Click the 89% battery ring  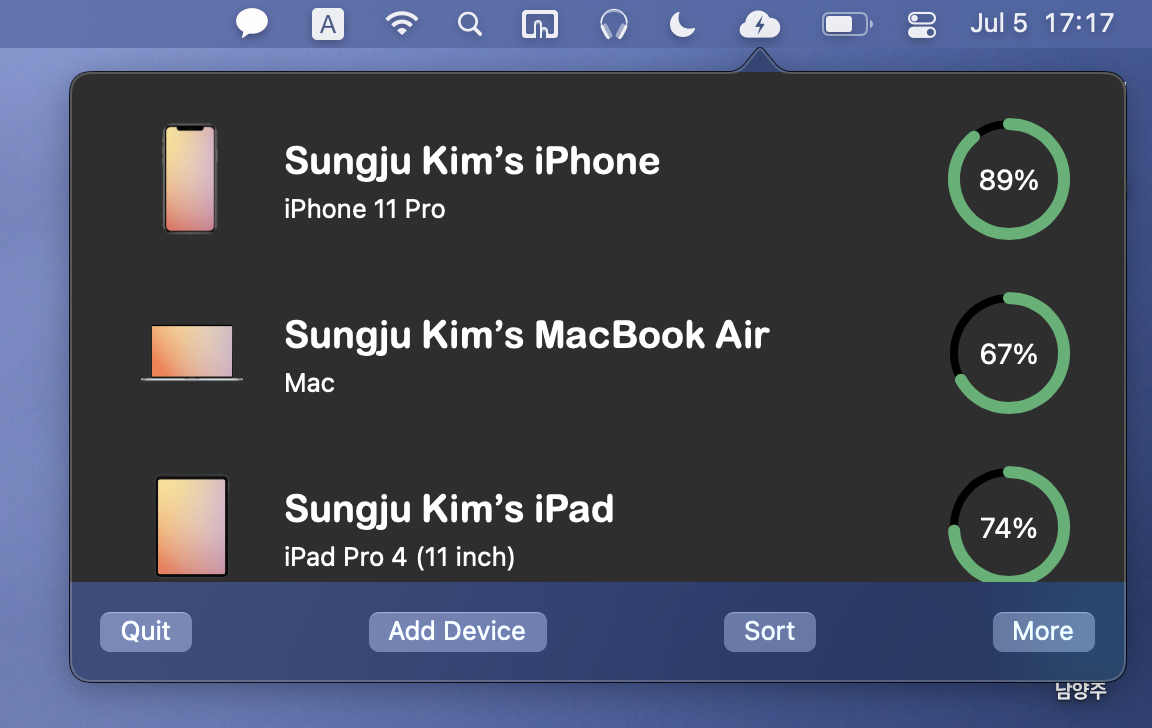[x=1009, y=179]
